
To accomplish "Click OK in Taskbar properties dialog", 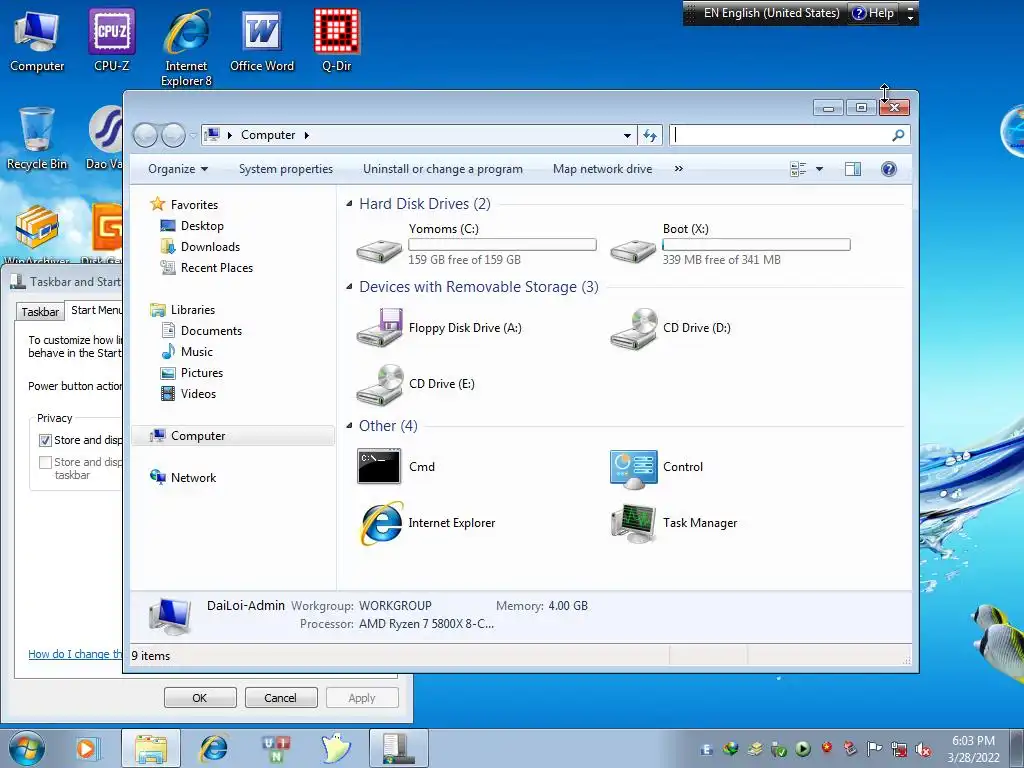I will [x=200, y=698].
